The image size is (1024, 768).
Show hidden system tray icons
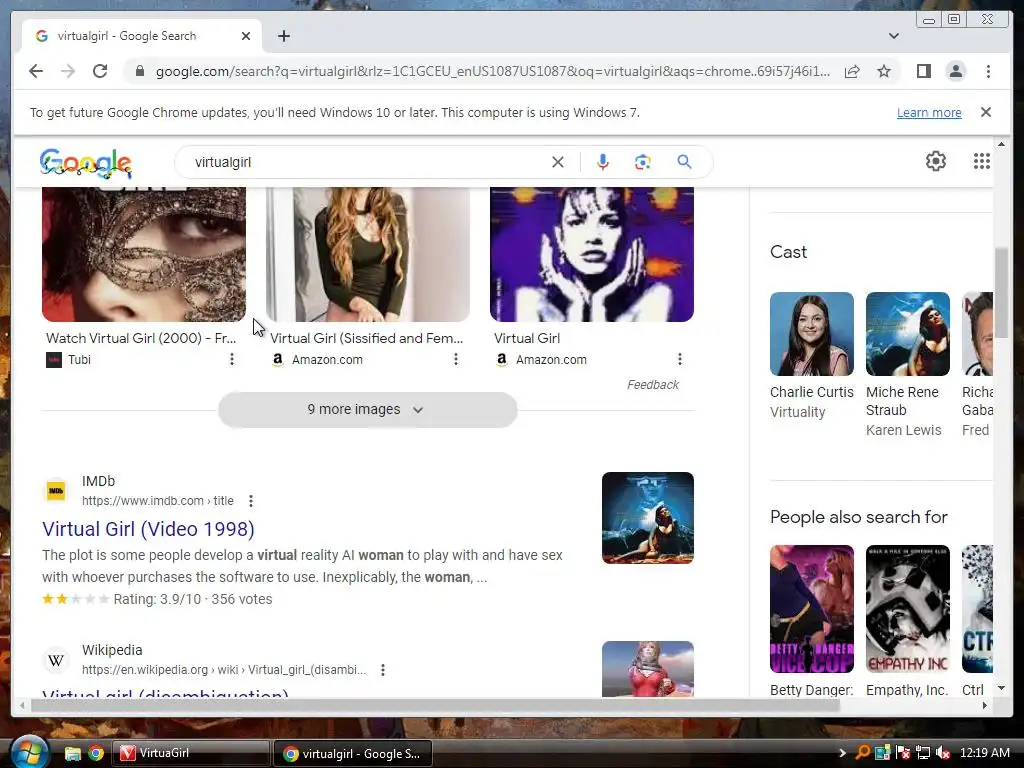(x=842, y=753)
